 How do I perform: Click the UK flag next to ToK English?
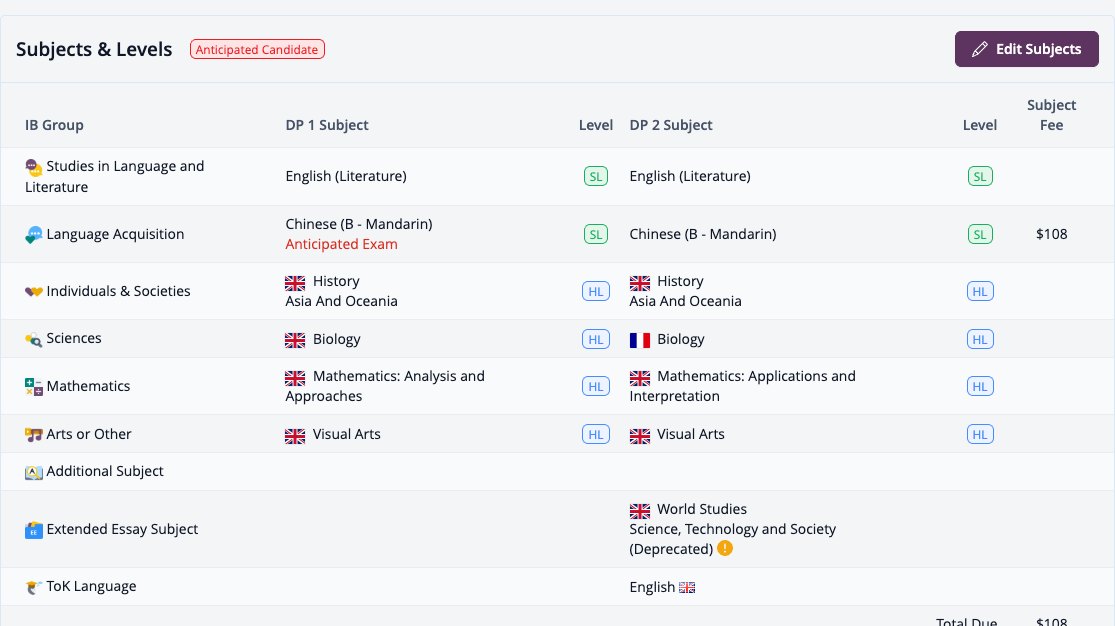click(687, 588)
